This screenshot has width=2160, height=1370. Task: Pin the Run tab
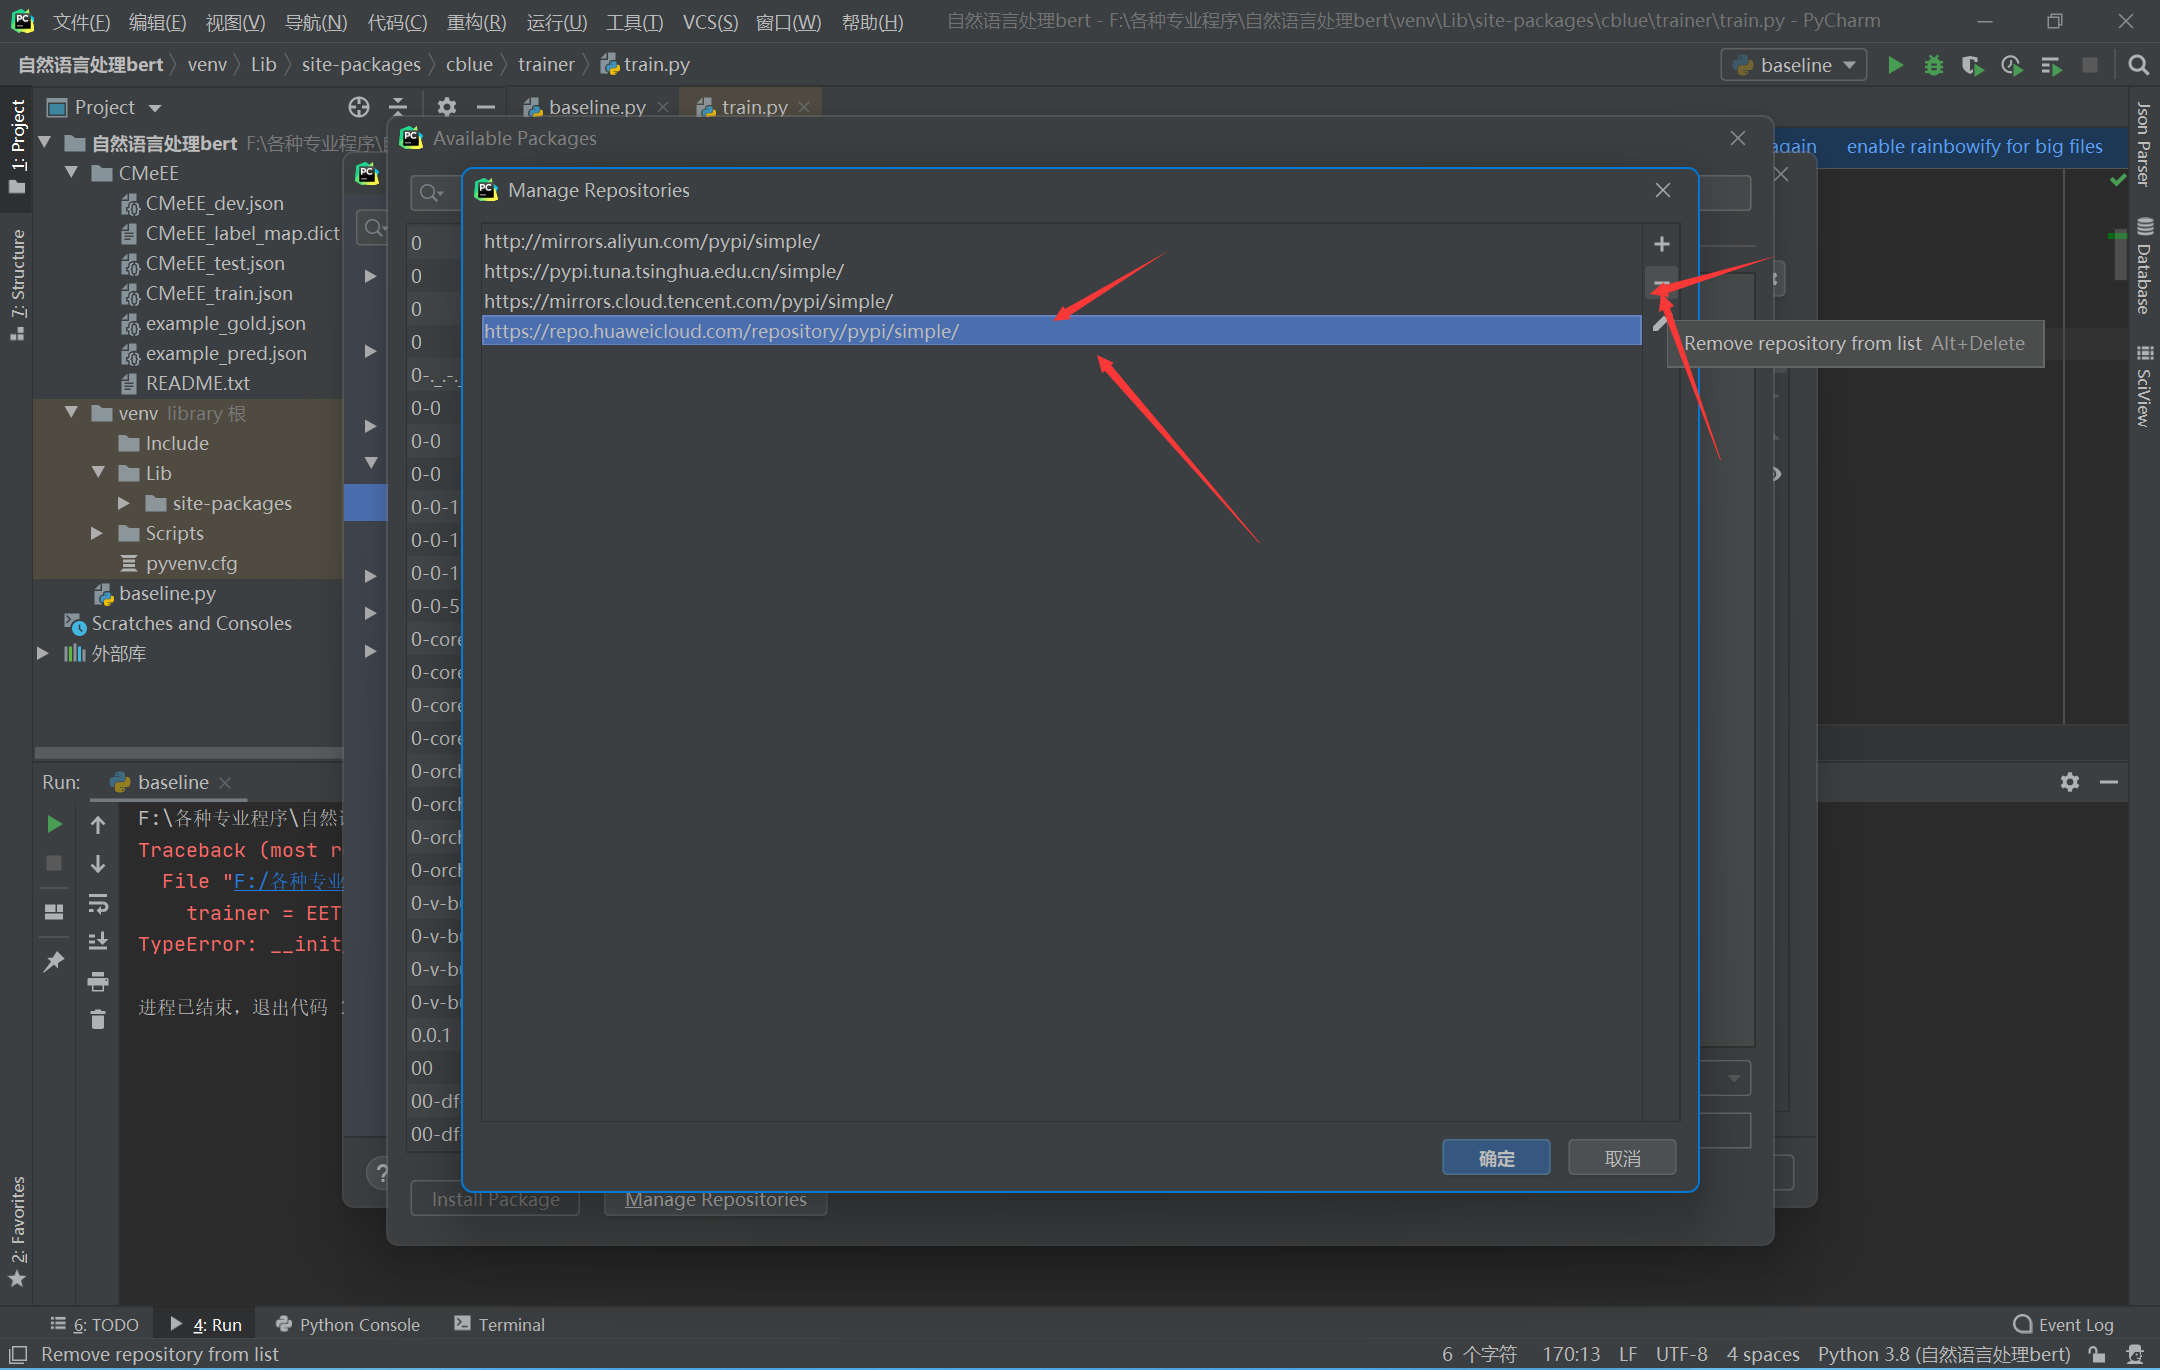54,961
